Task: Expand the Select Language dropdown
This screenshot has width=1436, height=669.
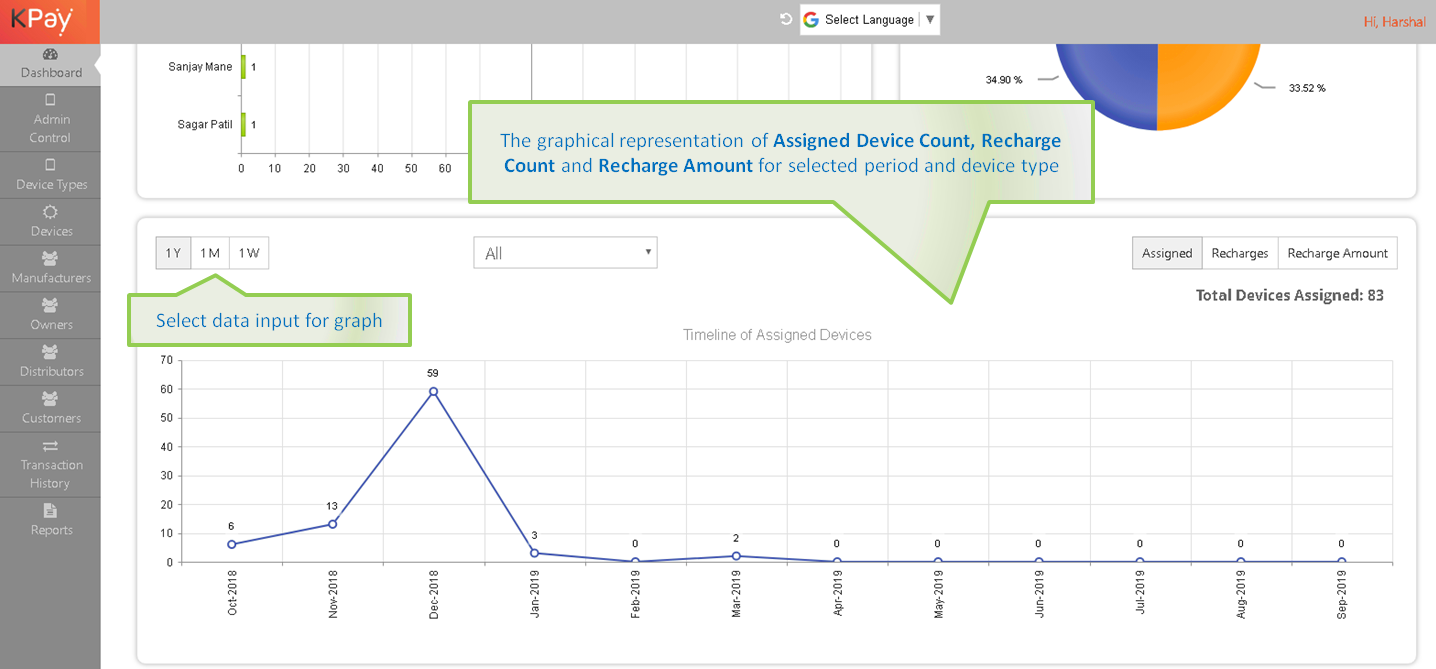Action: point(868,20)
